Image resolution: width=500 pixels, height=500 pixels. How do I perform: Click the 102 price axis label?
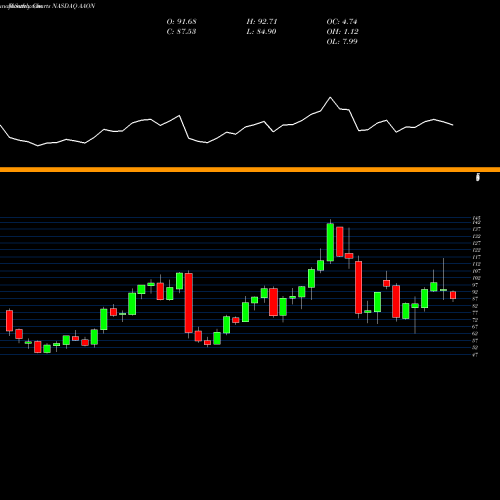click(477, 278)
